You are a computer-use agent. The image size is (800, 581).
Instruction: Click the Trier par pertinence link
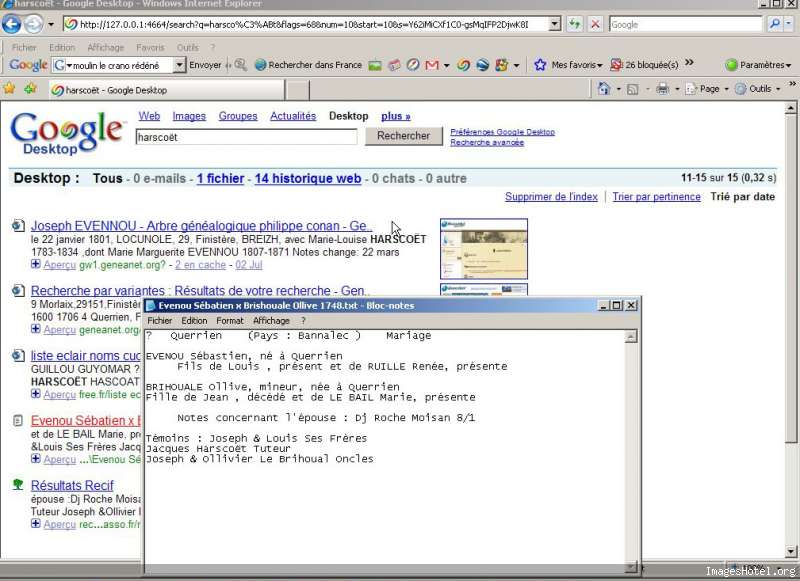[656, 196]
